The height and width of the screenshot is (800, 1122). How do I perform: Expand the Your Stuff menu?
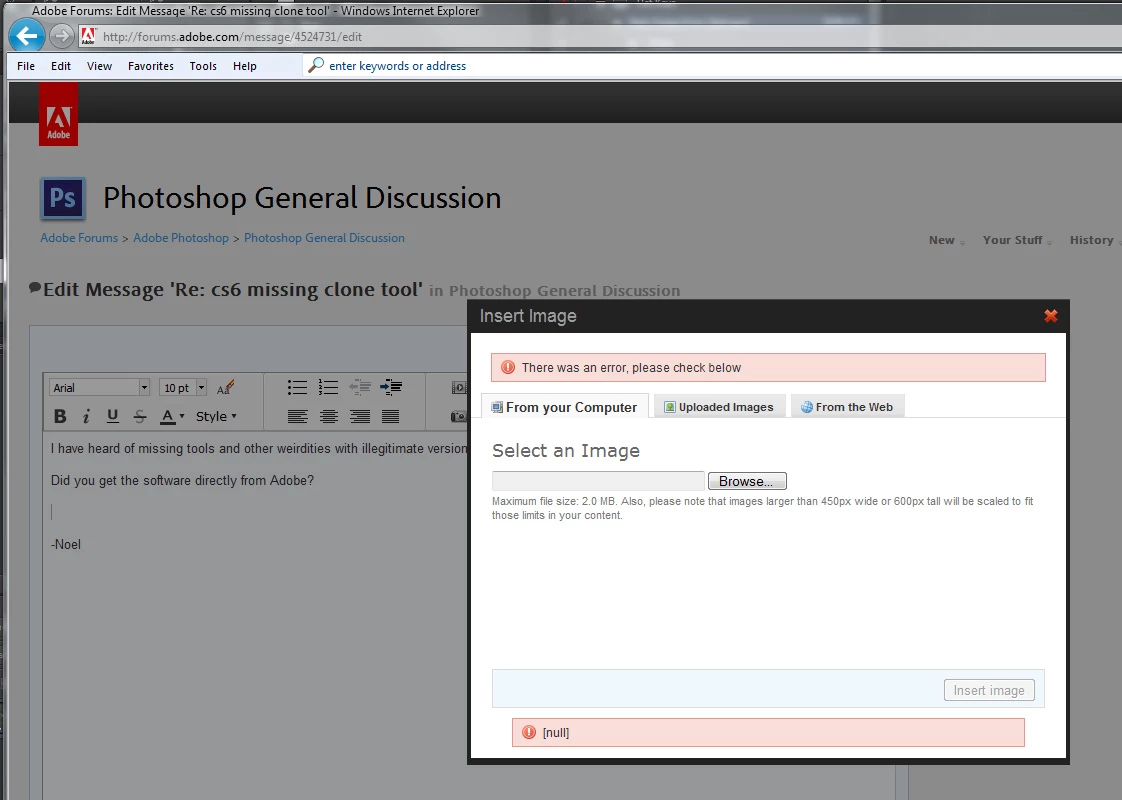tap(1018, 240)
